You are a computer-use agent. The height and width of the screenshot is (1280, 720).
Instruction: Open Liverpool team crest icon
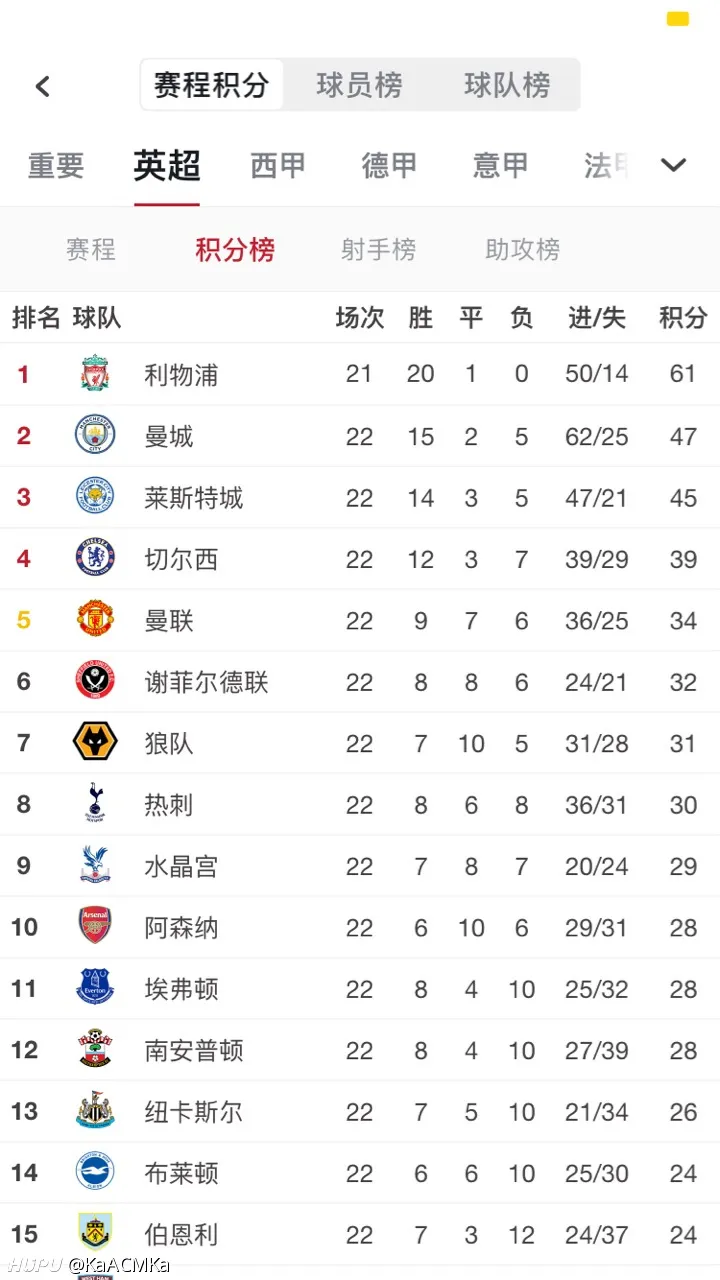click(x=95, y=374)
